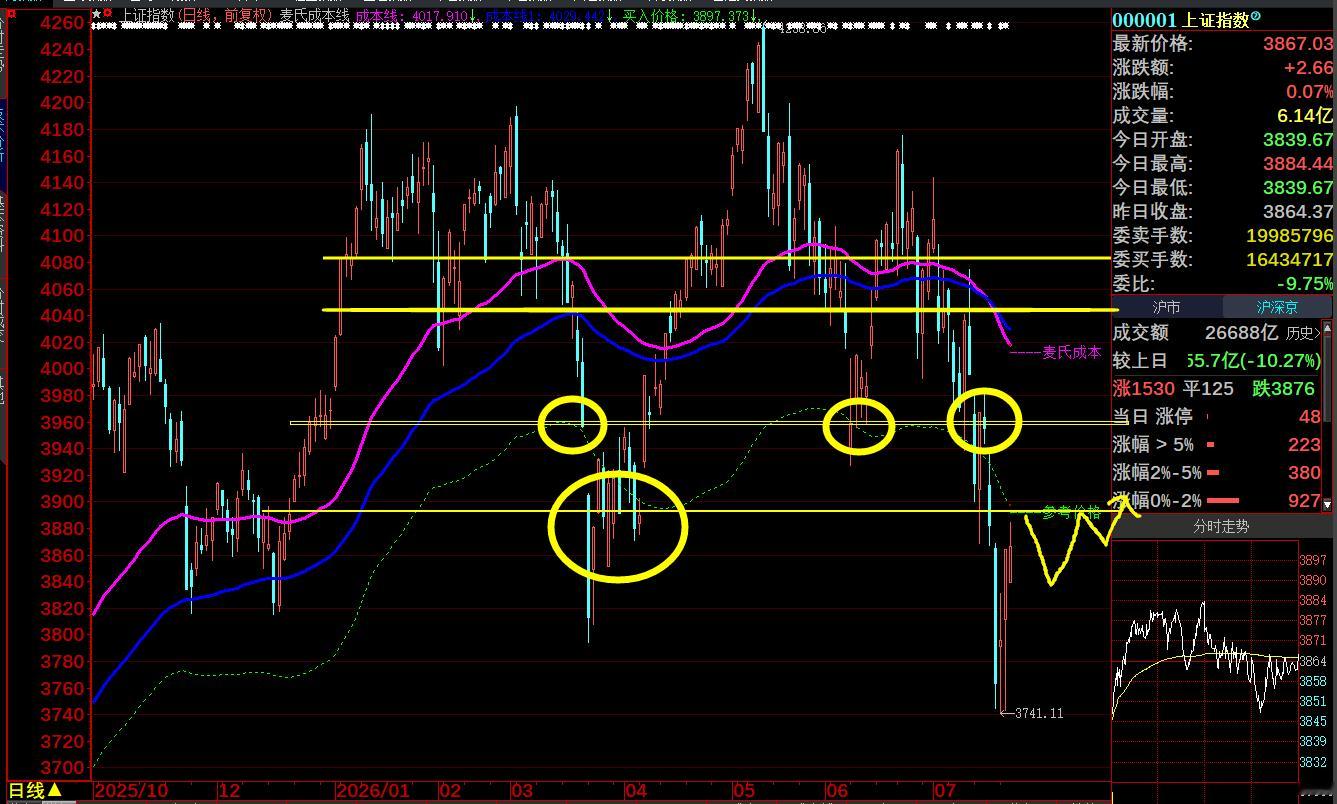Screen dimensions: 1337x804
Task: Click the scrollbar beside the market stats panel
Action: coord(1328,416)
